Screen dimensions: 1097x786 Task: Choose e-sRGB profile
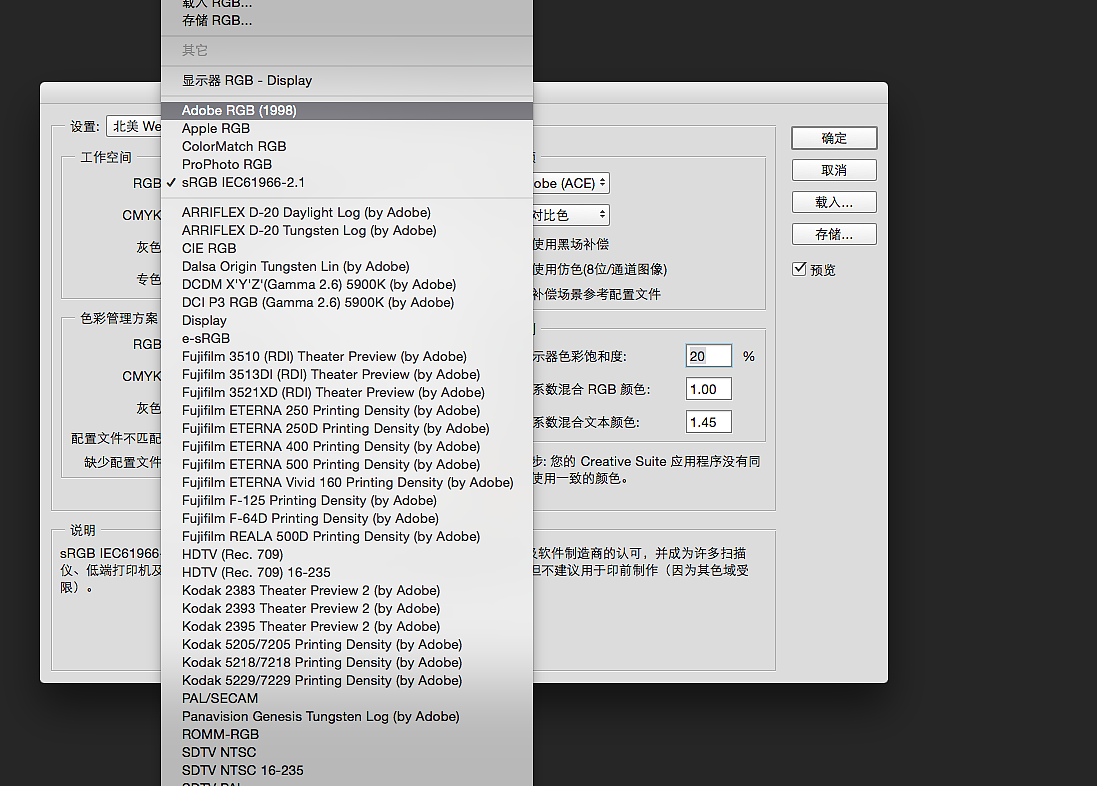(x=346, y=339)
